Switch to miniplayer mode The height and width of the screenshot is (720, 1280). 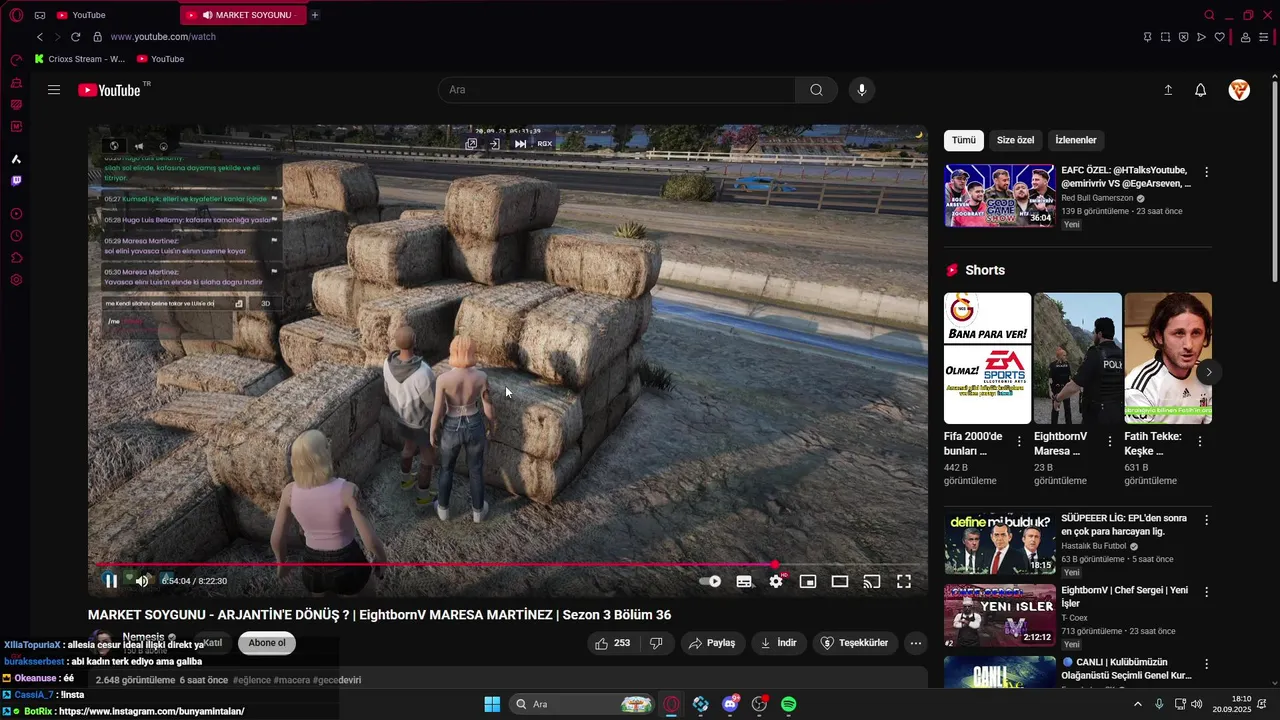click(808, 581)
